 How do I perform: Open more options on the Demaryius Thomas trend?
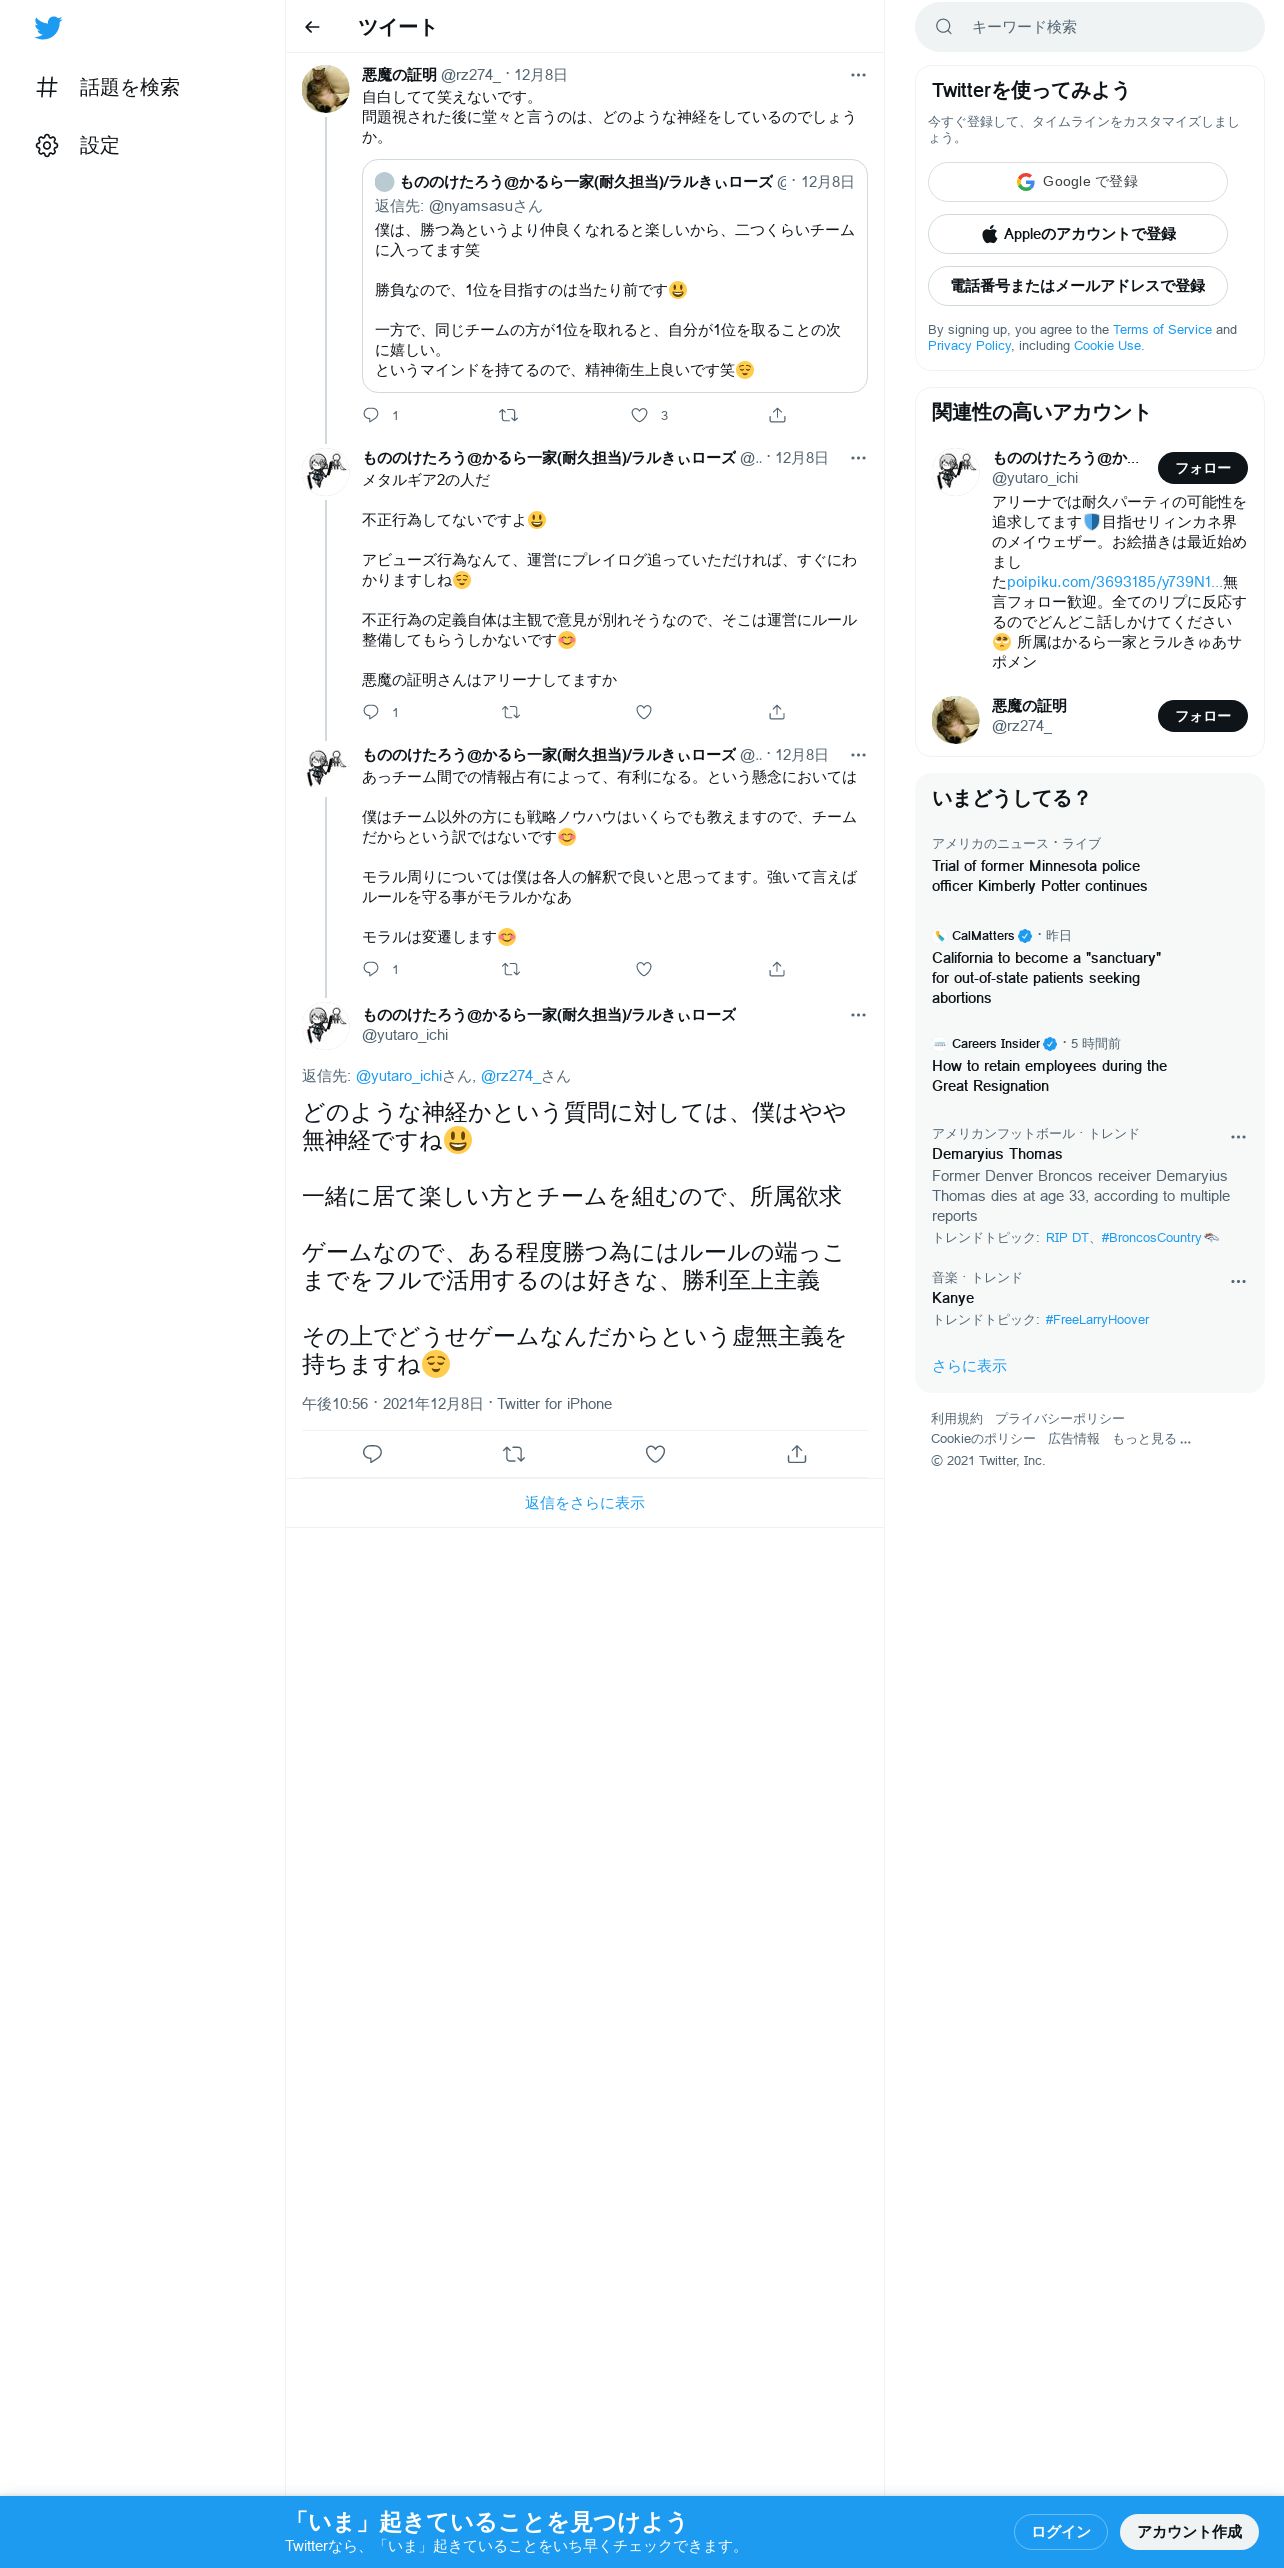point(1238,1137)
